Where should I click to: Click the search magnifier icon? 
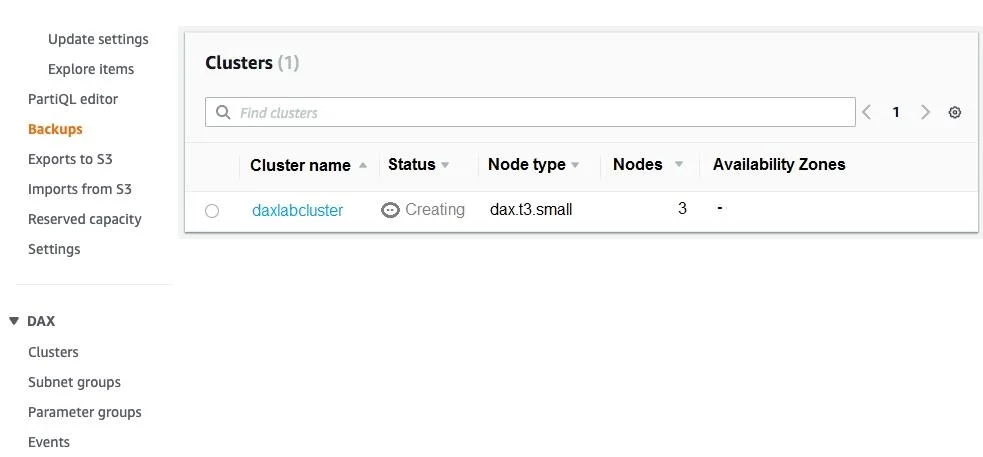pyautogui.click(x=223, y=112)
